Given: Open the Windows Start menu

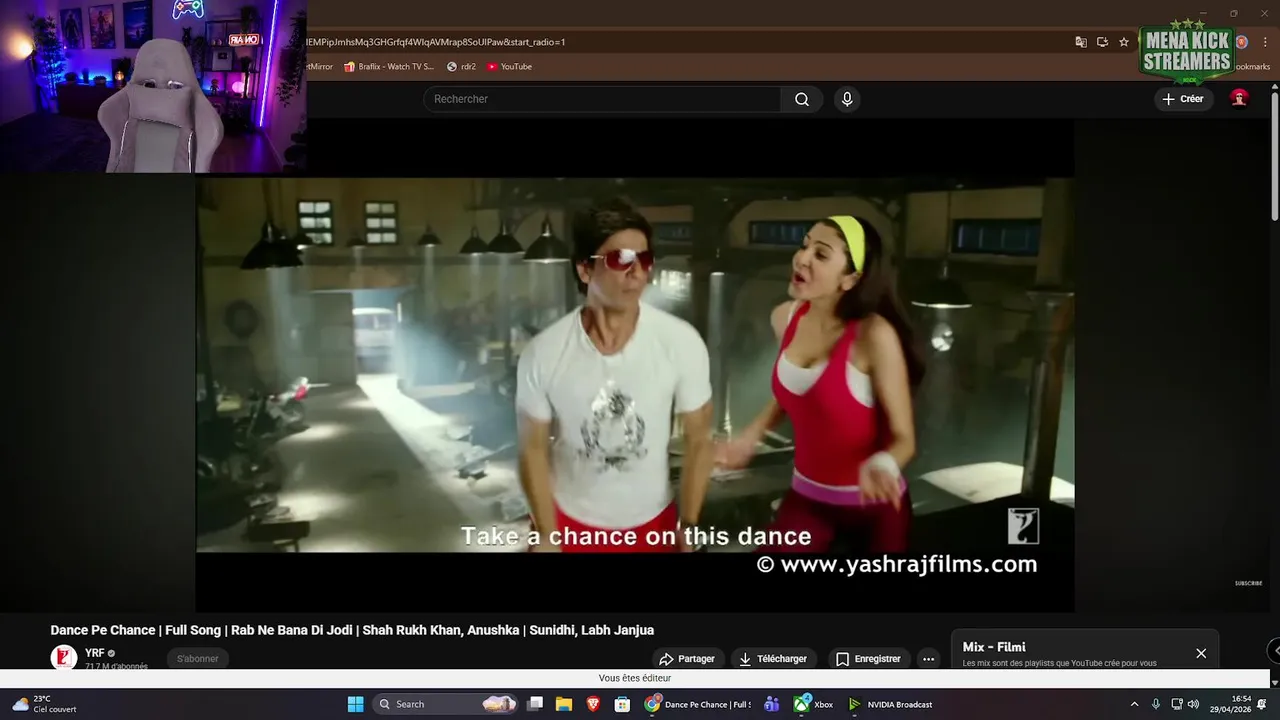Looking at the screenshot, I should tap(355, 704).
